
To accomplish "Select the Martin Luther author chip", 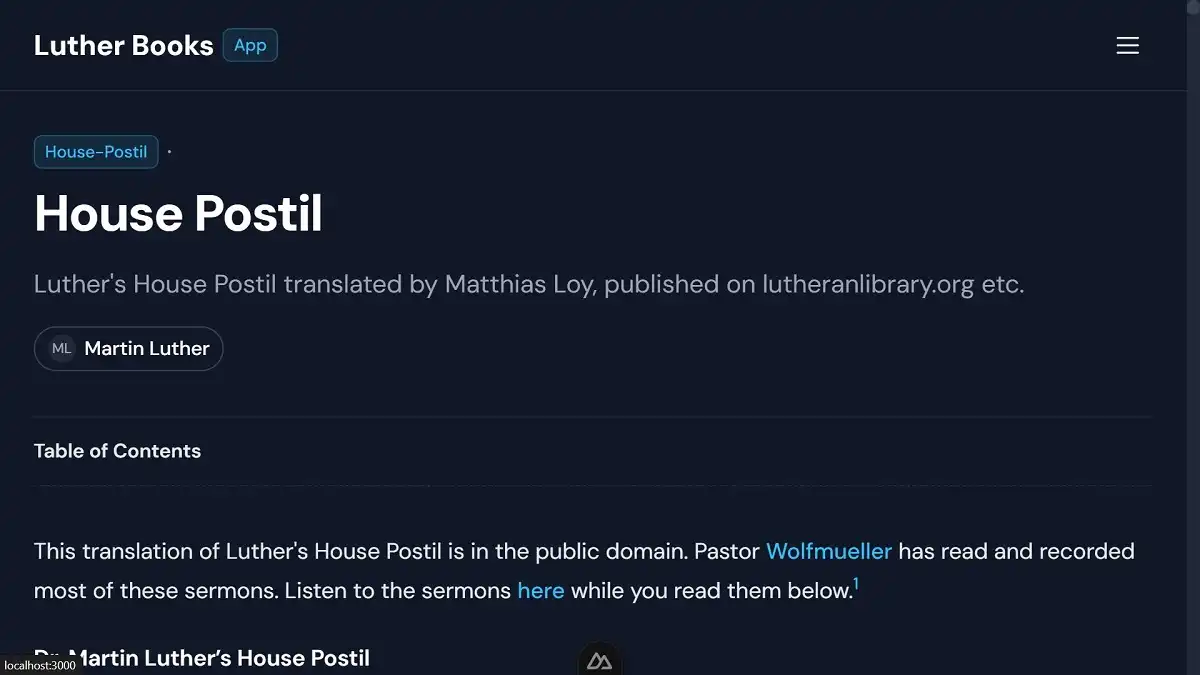I will pyautogui.click(x=128, y=348).
